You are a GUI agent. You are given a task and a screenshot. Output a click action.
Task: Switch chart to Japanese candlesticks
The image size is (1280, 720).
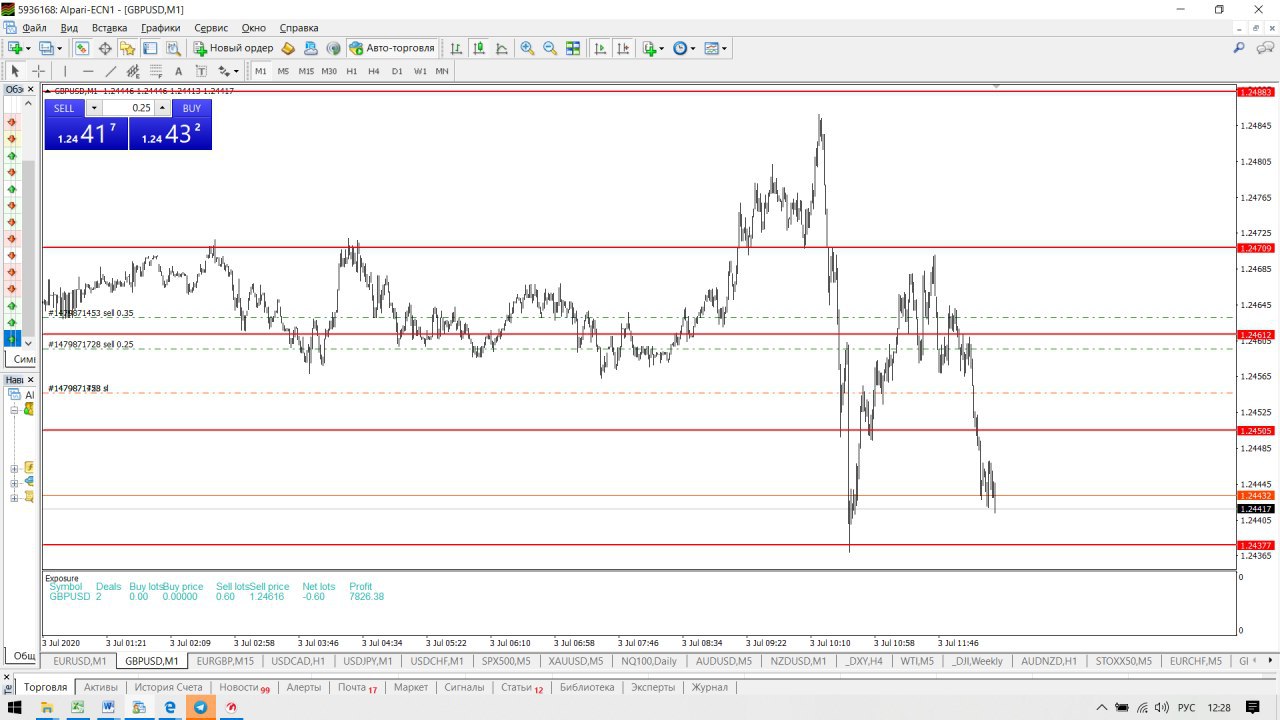[479, 48]
